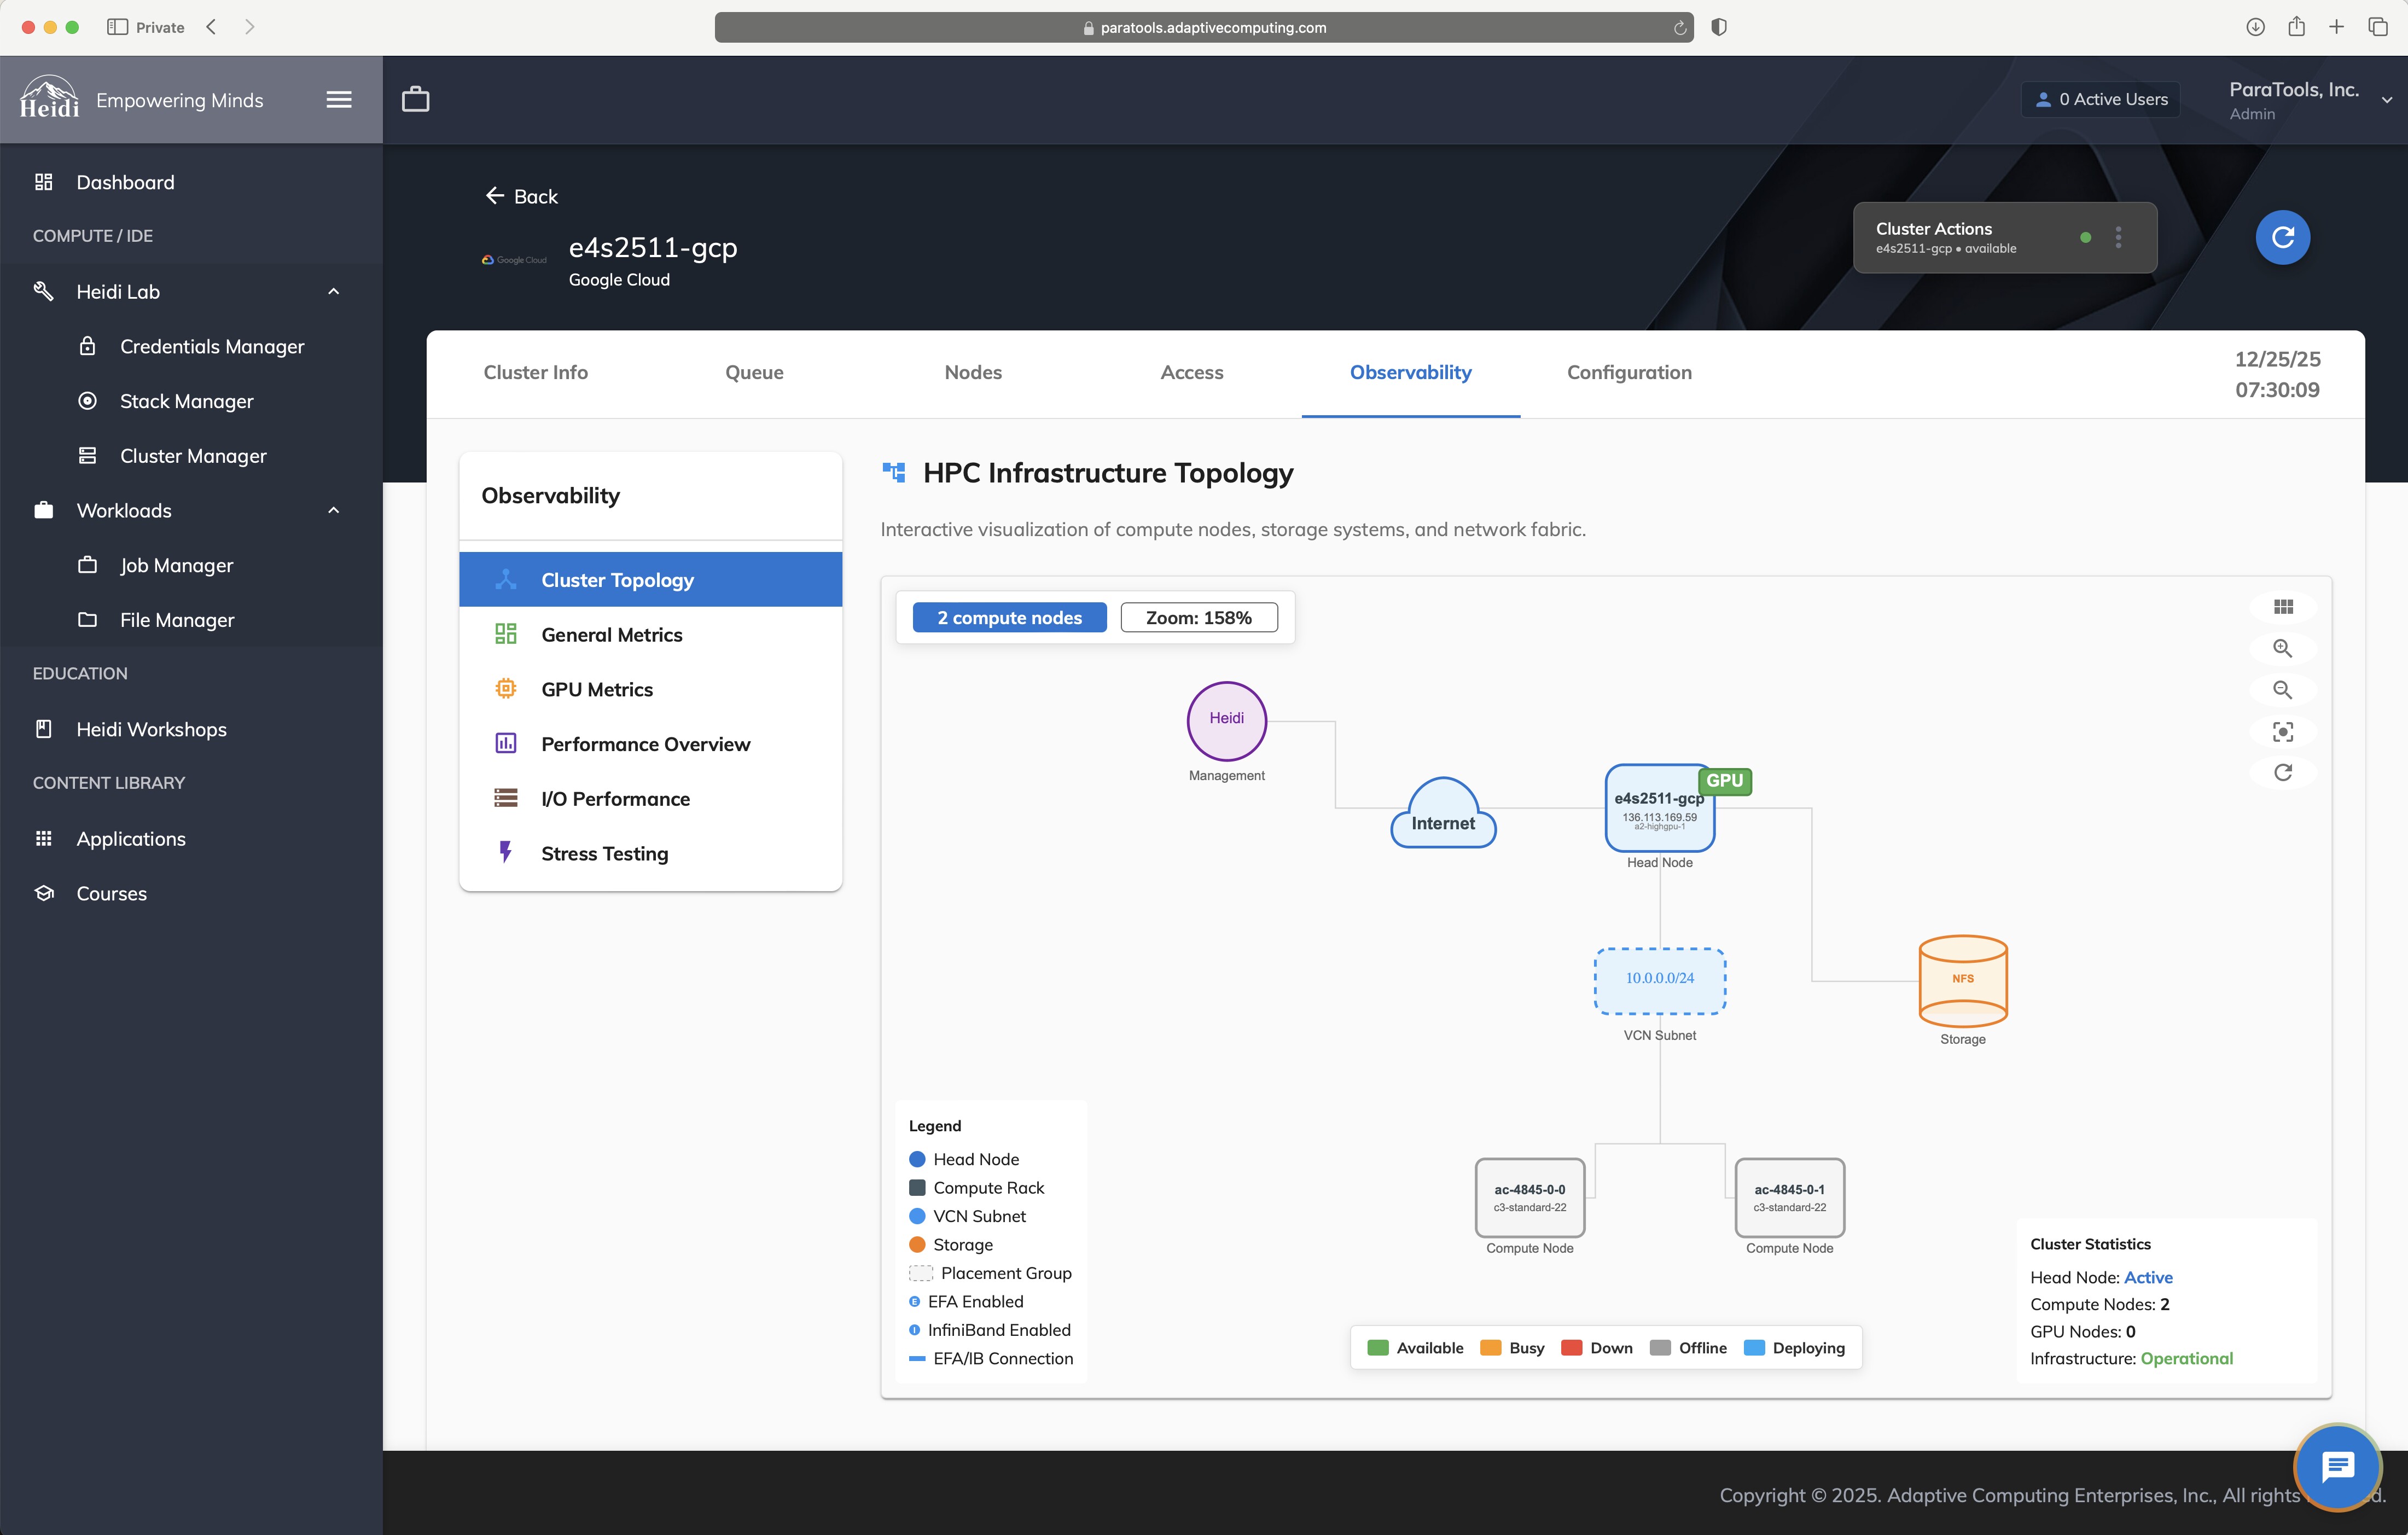Open GPU Metrics in Observability menu
Screen dimensions: 2408x1535
point(597,689)
